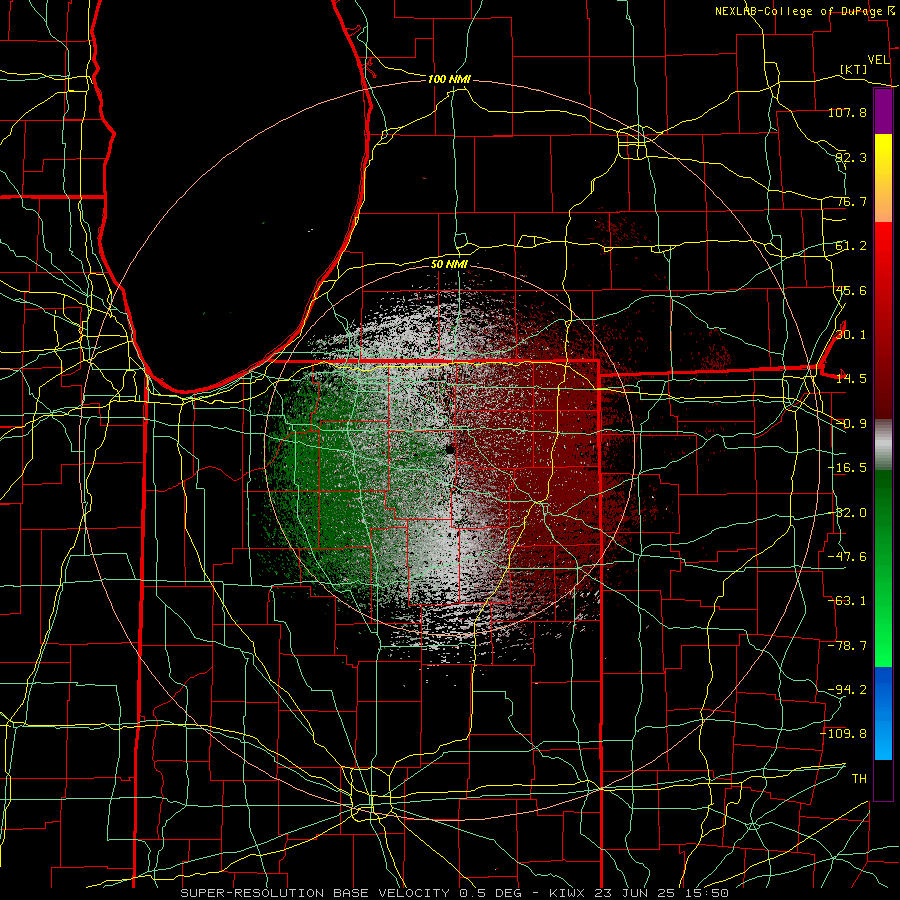The image size is (900, 900).
Task: Select the -32.0 scale value
Action: [847, 513]
